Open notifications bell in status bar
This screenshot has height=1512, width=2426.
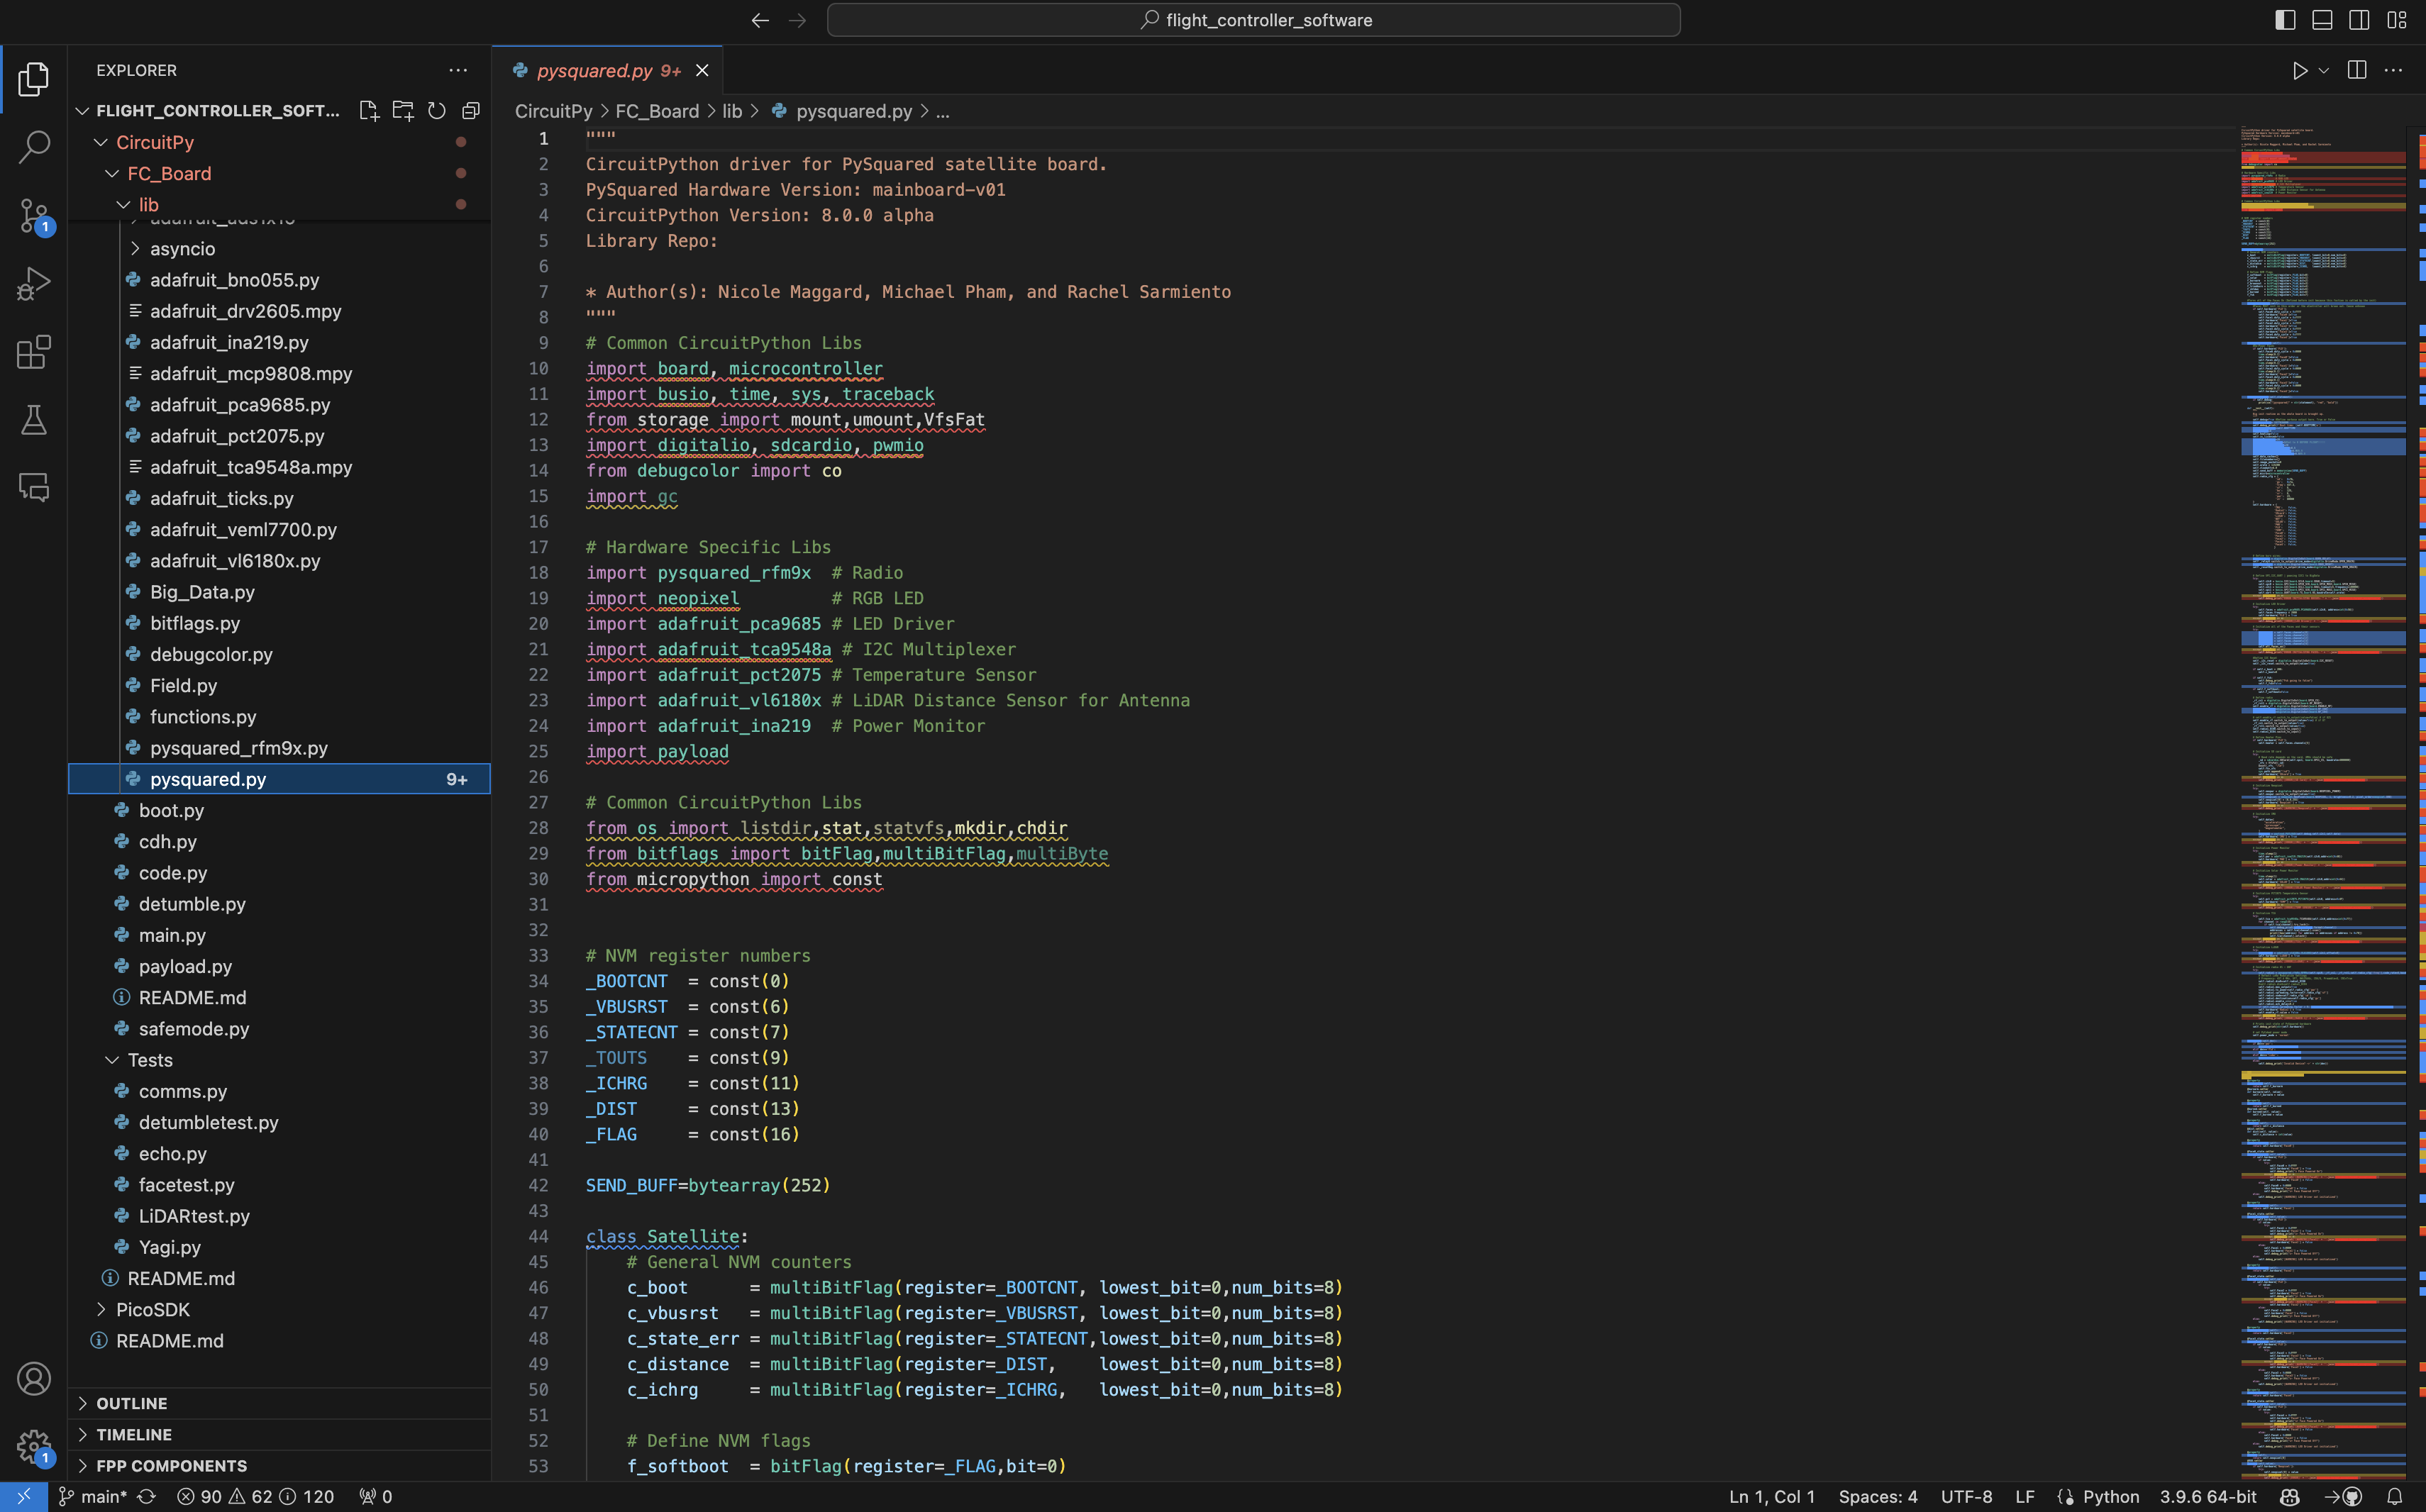(x=2395, y=1497)
